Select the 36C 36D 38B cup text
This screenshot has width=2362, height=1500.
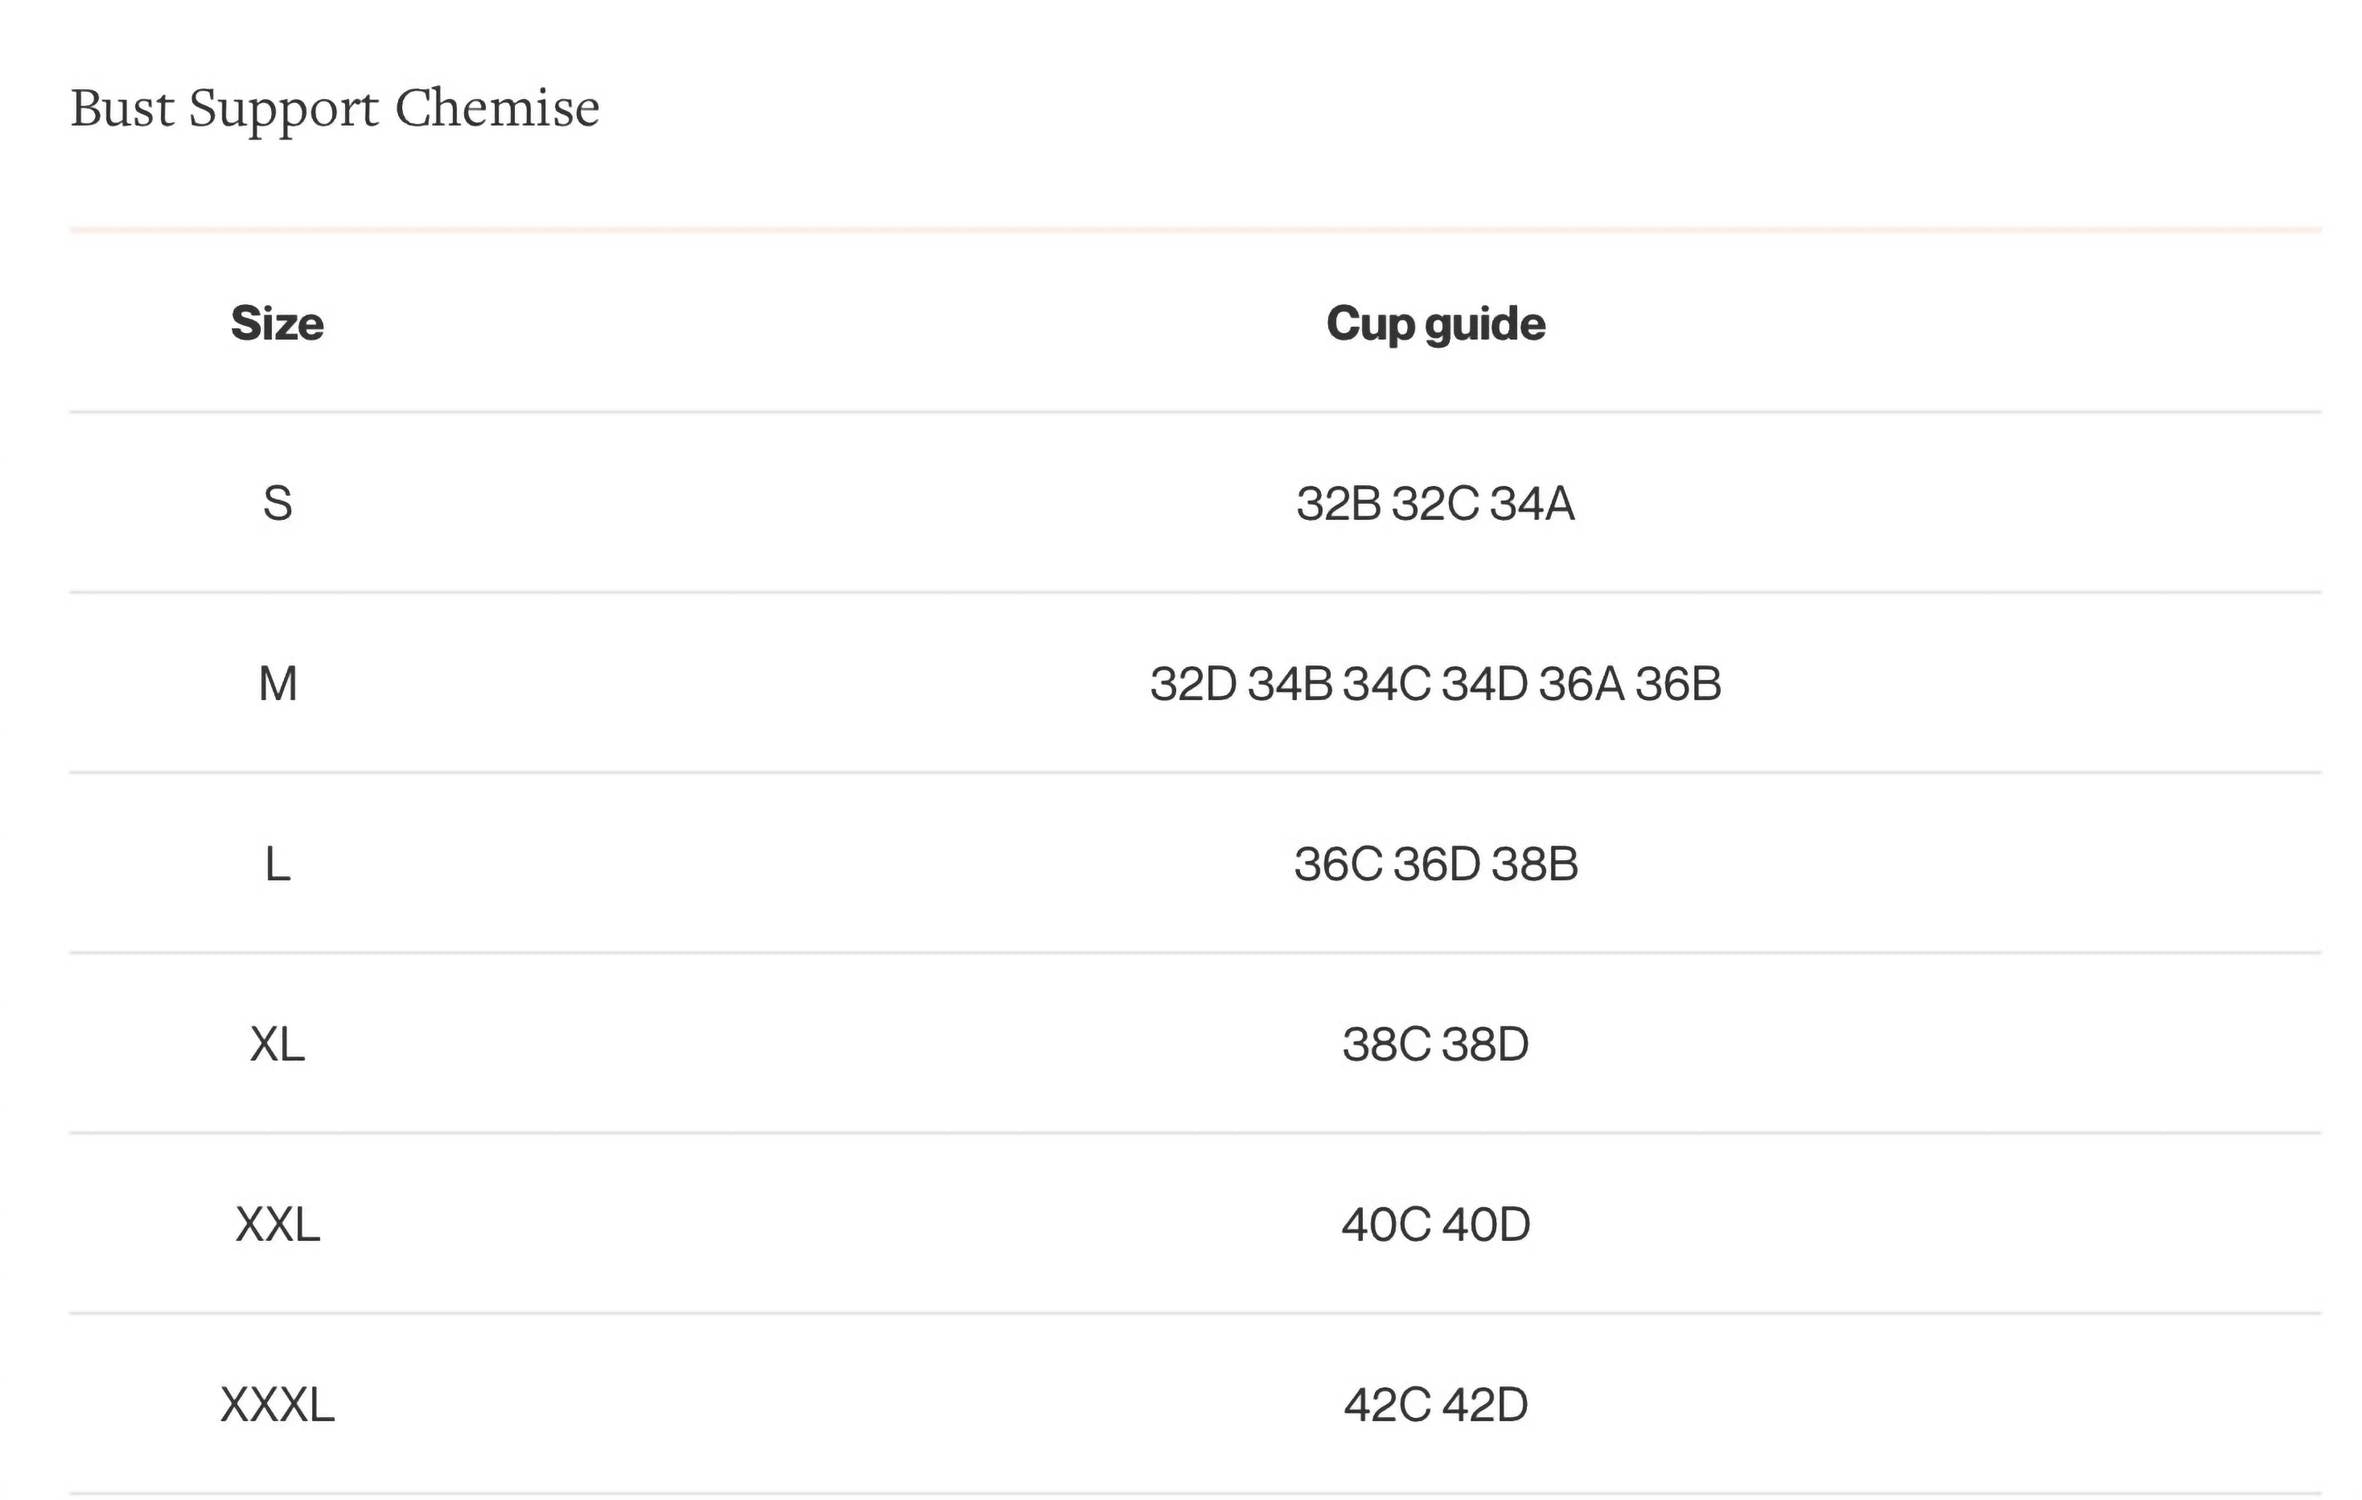1435,864
